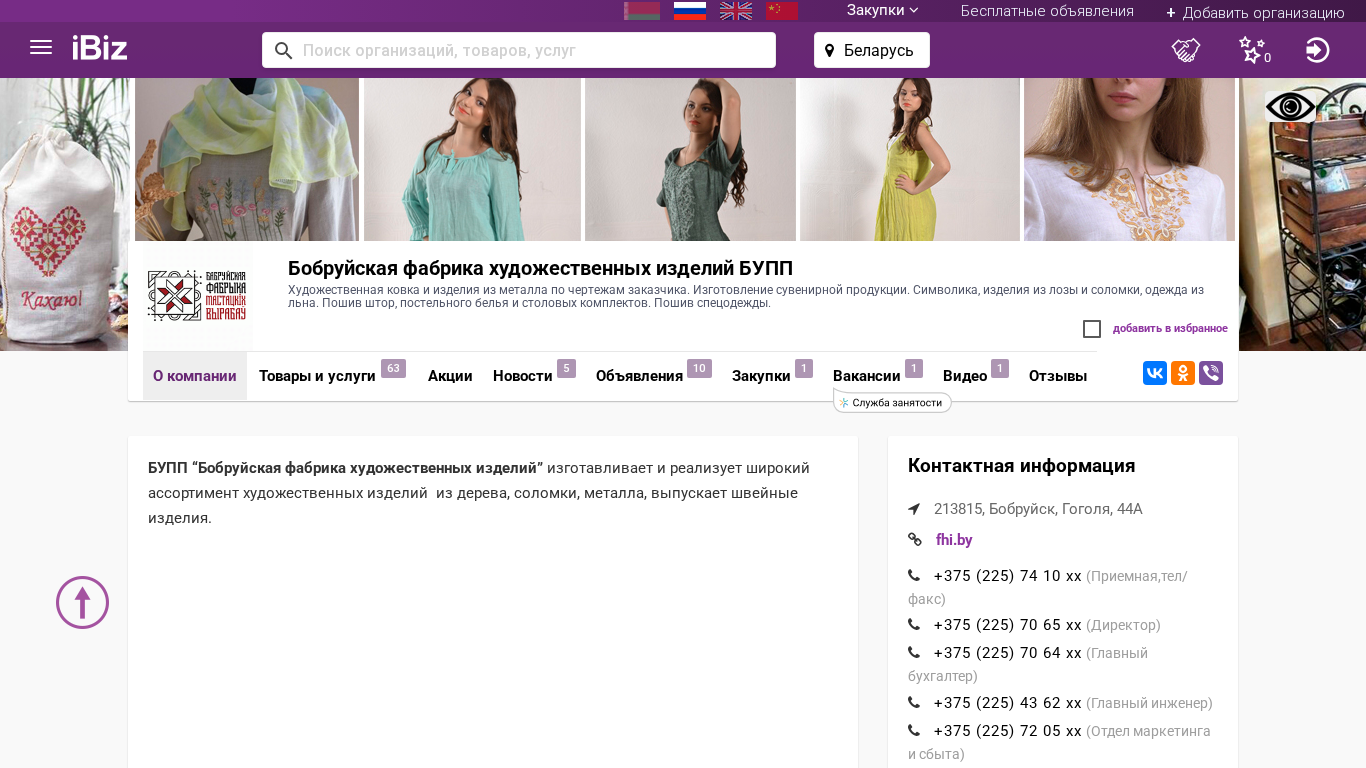This screenshot has height=768, width=1366.
Task: Click the company title heading
Action: (540, 268)
